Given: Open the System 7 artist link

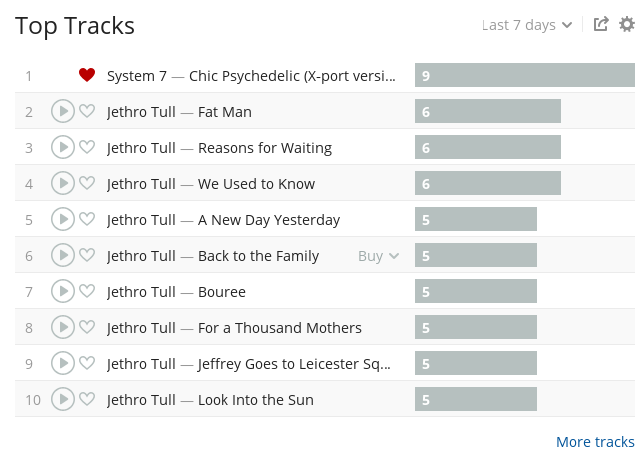Looking at the screenshot, I should tap(137, 76).
